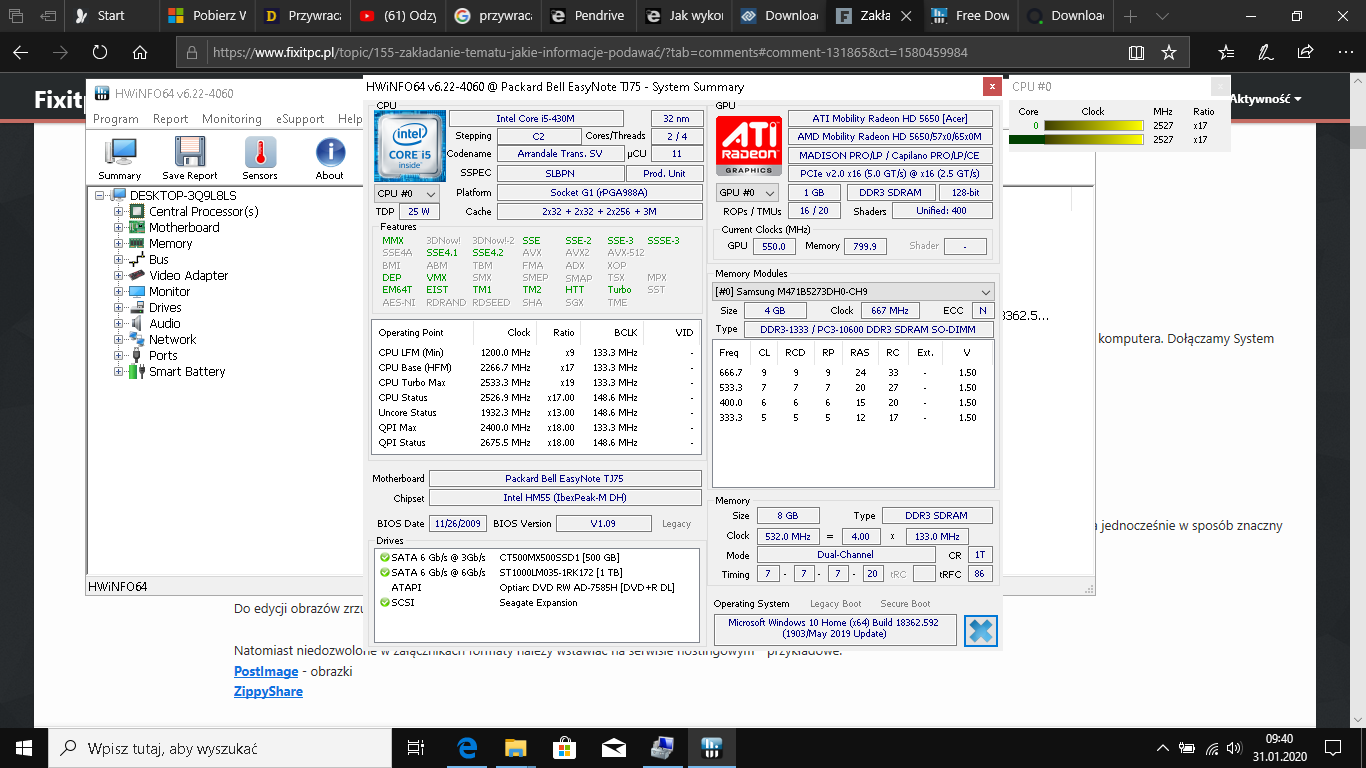1366x768 pixels.
Task: Follow the ZippyShare link
Action: 268,691
